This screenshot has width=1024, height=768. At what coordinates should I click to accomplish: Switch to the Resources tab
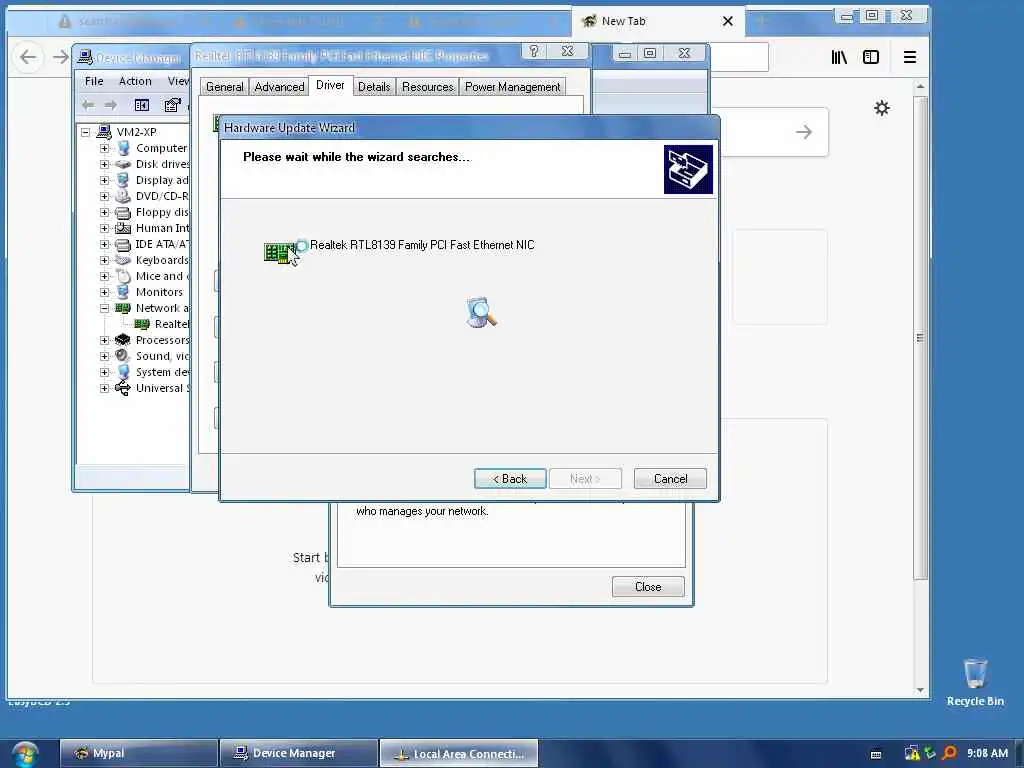[x=427, y=87]
